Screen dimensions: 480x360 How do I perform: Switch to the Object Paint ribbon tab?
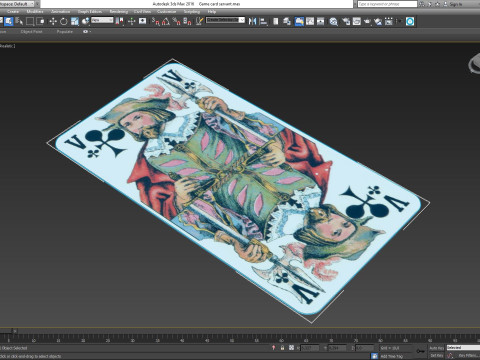31,32
